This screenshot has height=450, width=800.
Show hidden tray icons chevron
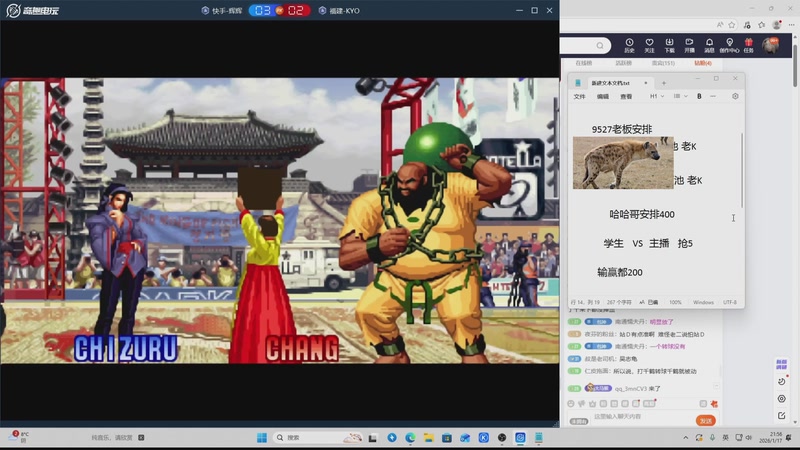point(686,438)
